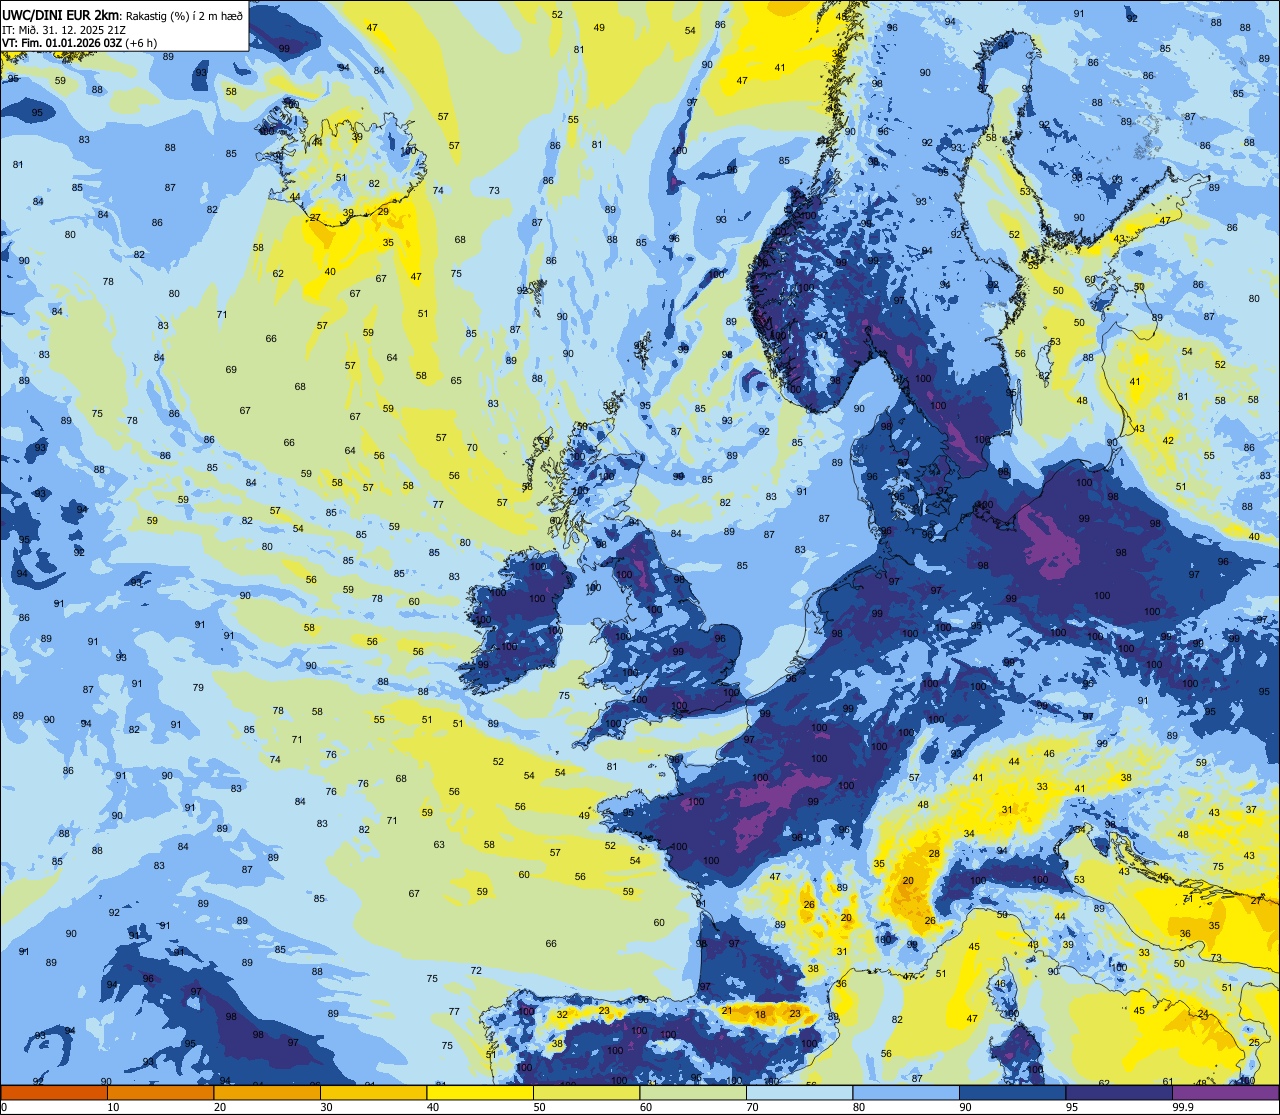Image resolution: width=1280 pixels, height=1115 pixels.
Task: Click the "20" tick label on the color scale
Action: coord(220,1107)
